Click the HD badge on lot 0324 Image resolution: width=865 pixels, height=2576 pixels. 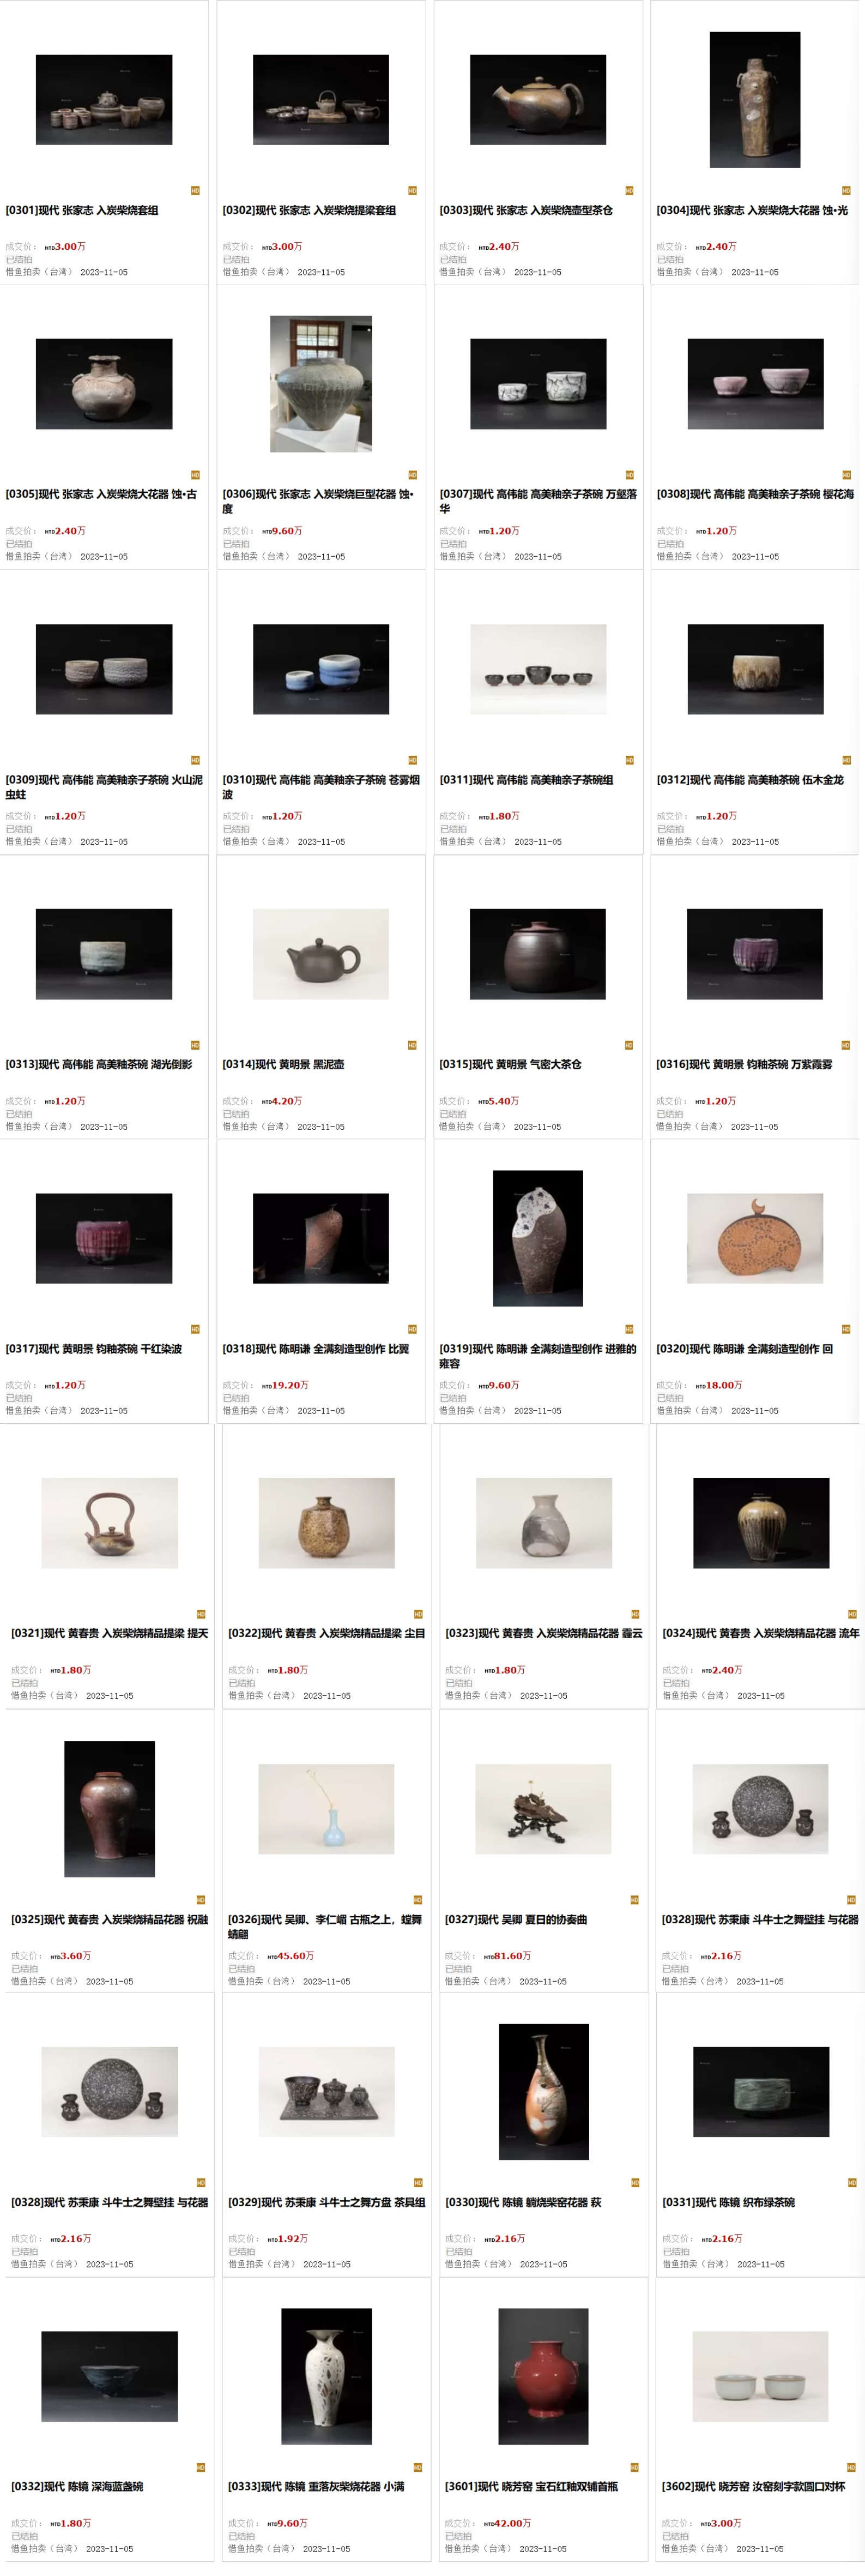(852, 1614)
